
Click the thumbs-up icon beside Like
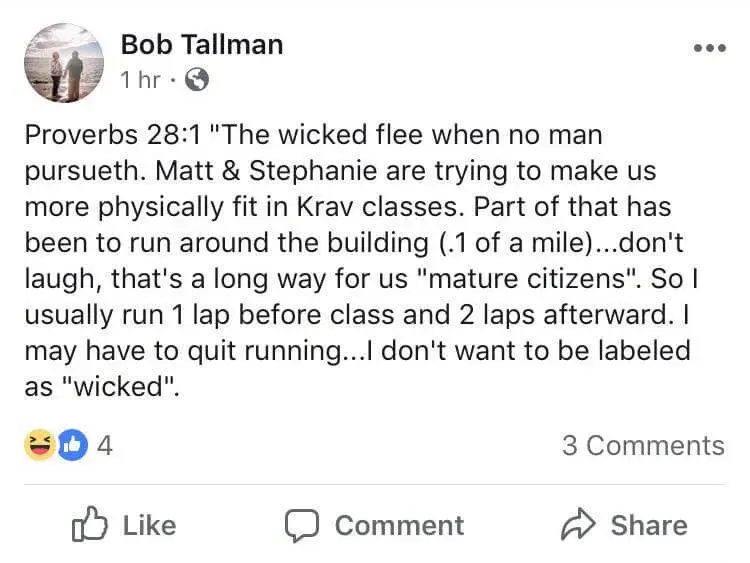click(90, 524)
